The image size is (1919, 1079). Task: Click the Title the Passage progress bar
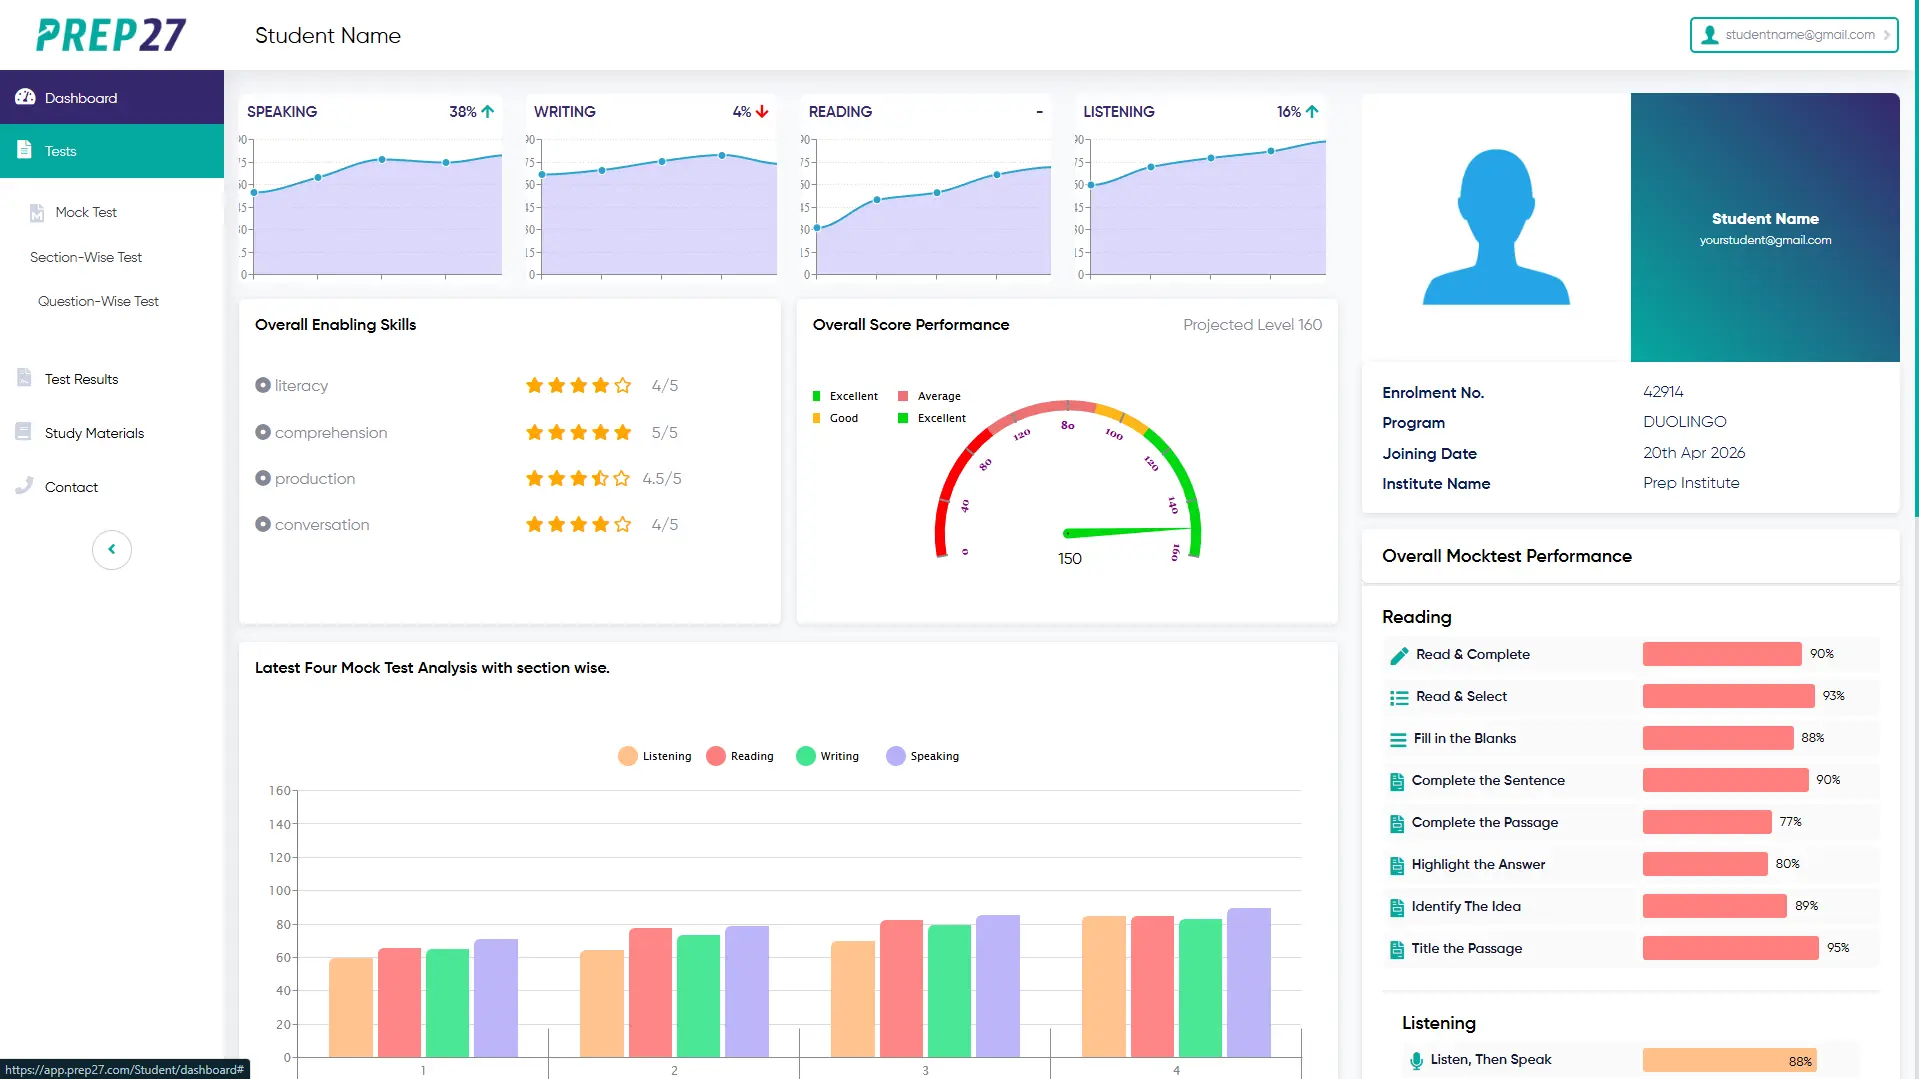pos(1729,948)
